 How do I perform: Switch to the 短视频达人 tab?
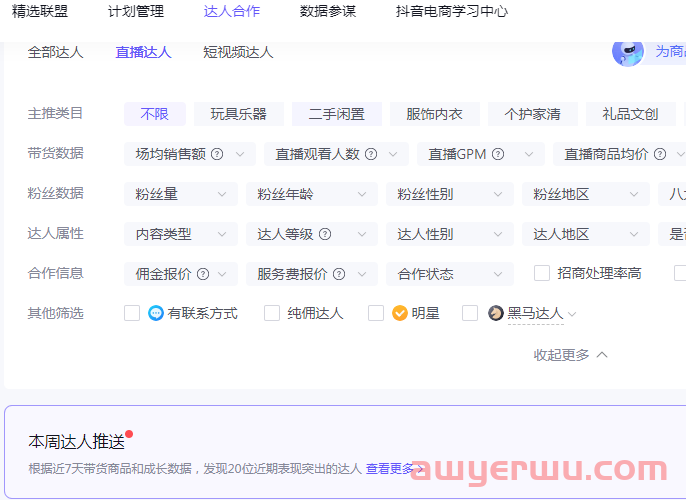click(x=238, y=52)
